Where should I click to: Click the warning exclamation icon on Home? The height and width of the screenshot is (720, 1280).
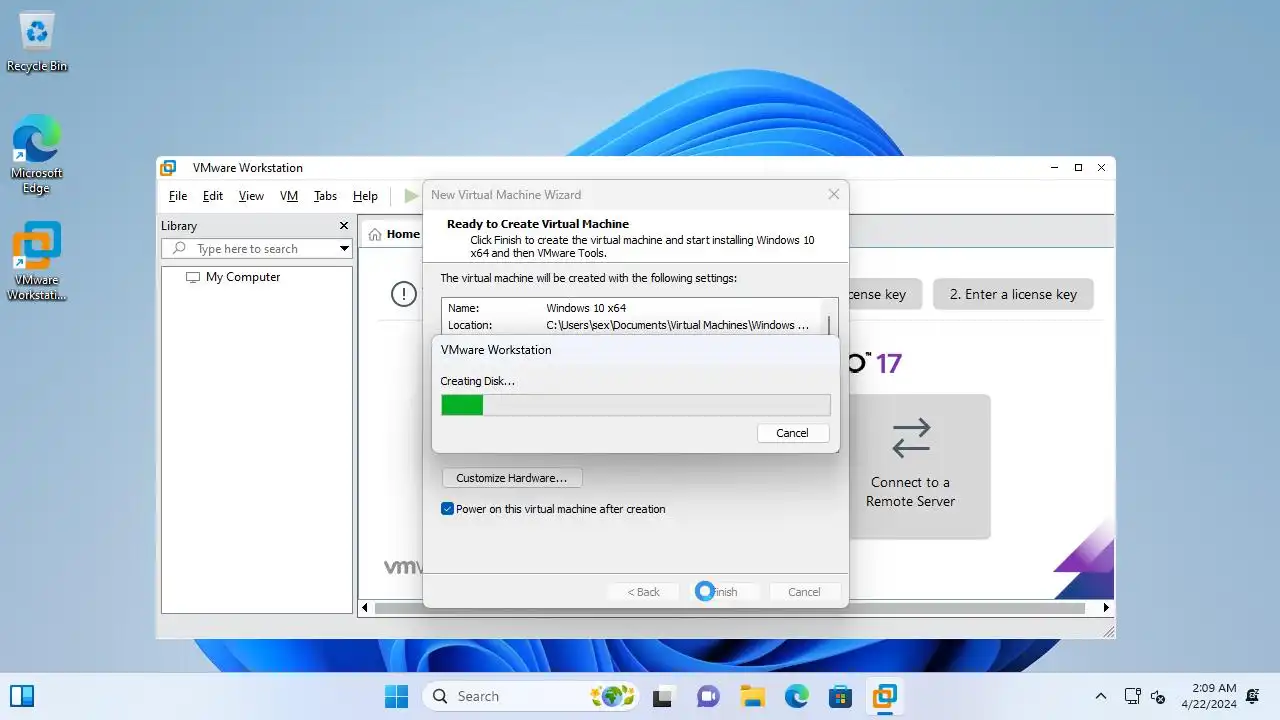404,294
